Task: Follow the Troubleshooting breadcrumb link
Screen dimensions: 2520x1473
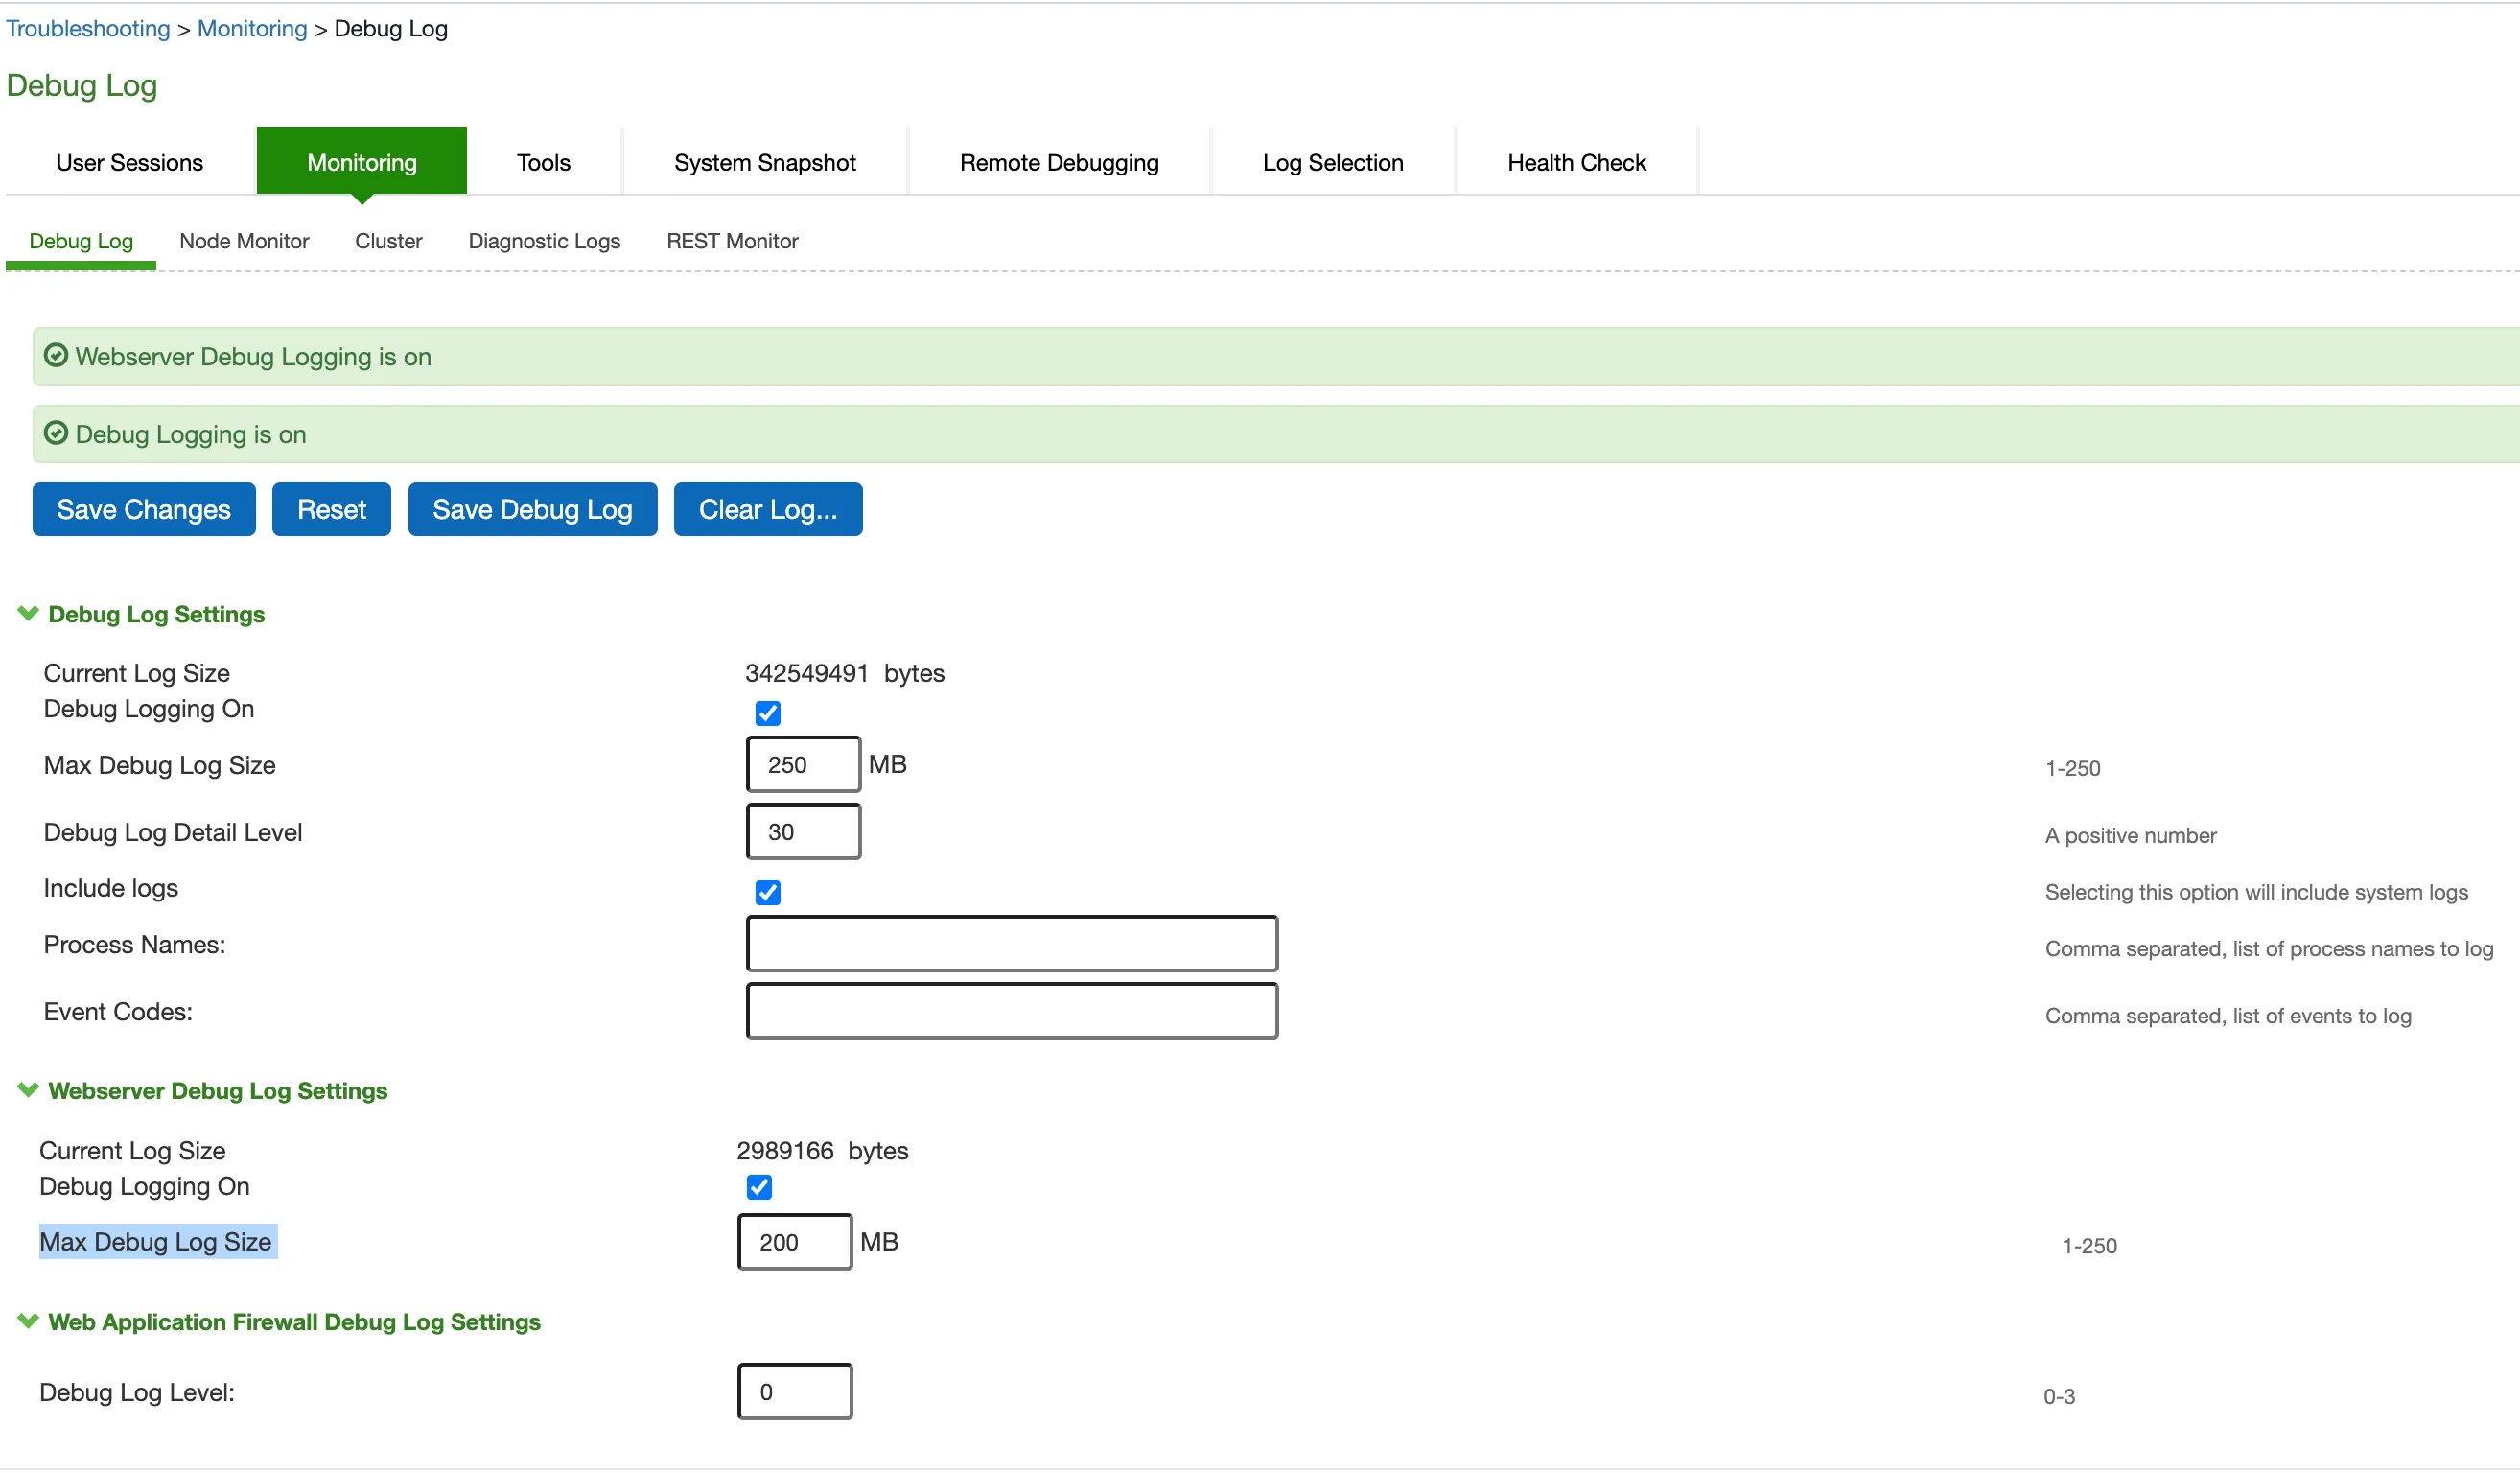Action: click(x=88, y=28)
